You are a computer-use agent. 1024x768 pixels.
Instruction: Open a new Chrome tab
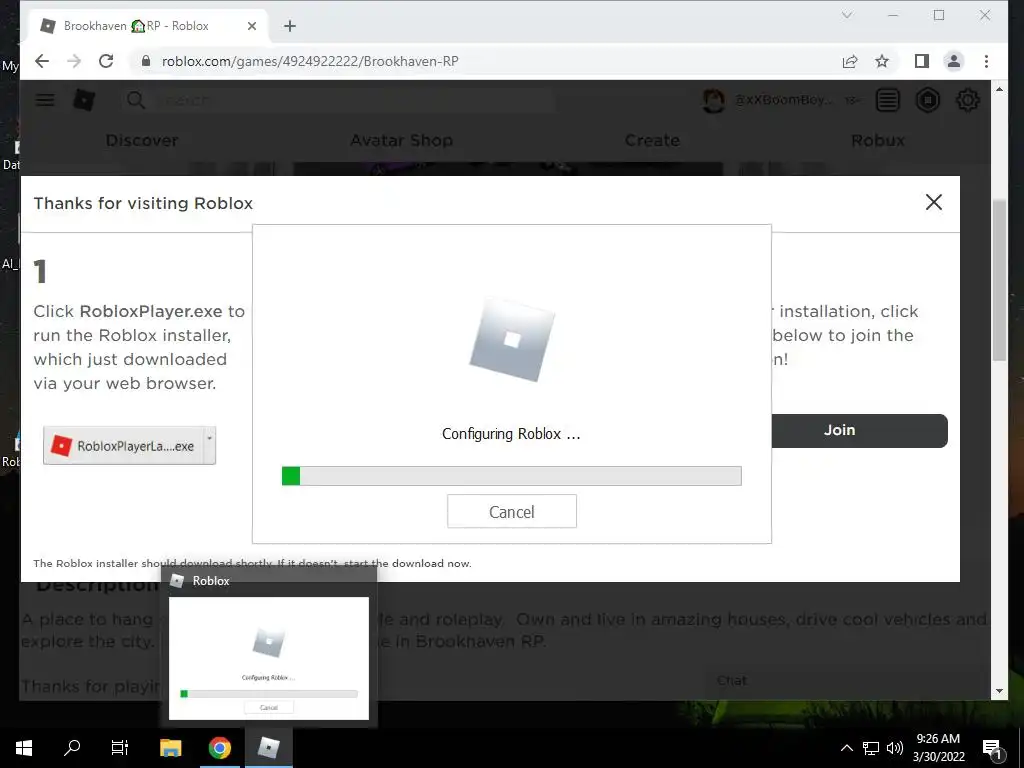290,26
